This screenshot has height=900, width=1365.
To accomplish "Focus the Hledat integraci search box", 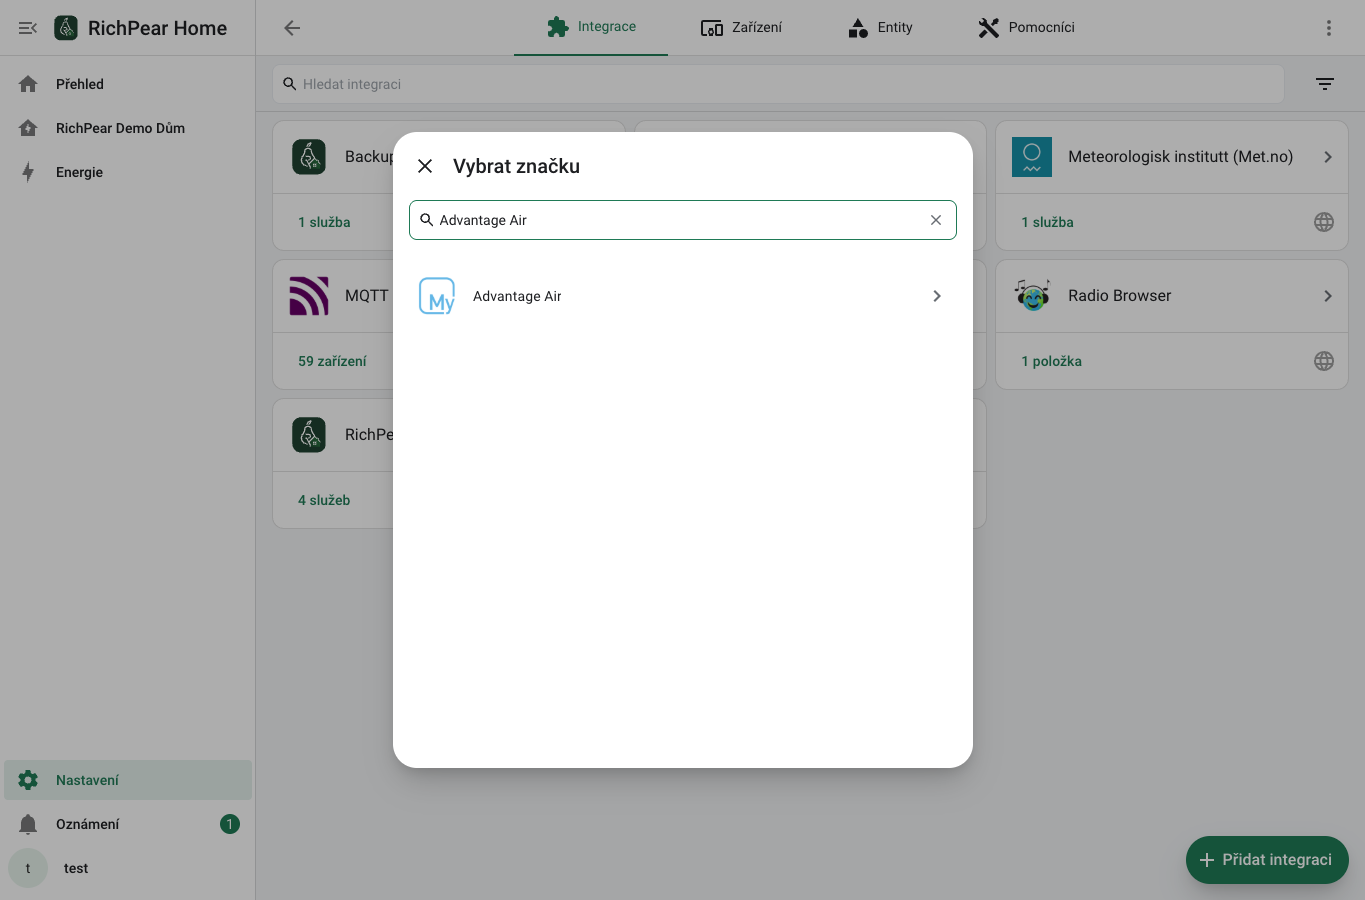I will tap(778, 84).
